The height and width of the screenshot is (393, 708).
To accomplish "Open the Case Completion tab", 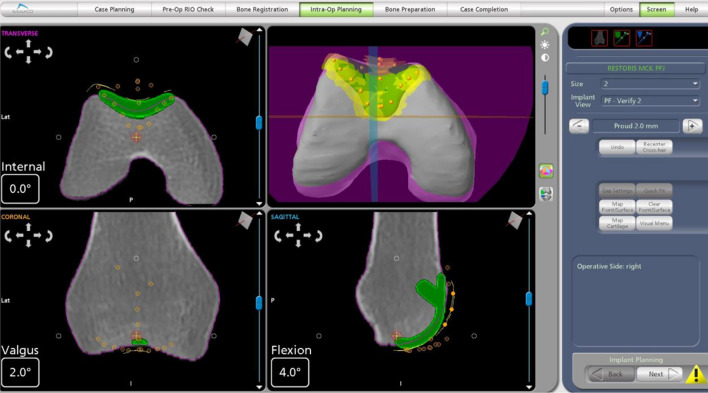I will point(484,9).
